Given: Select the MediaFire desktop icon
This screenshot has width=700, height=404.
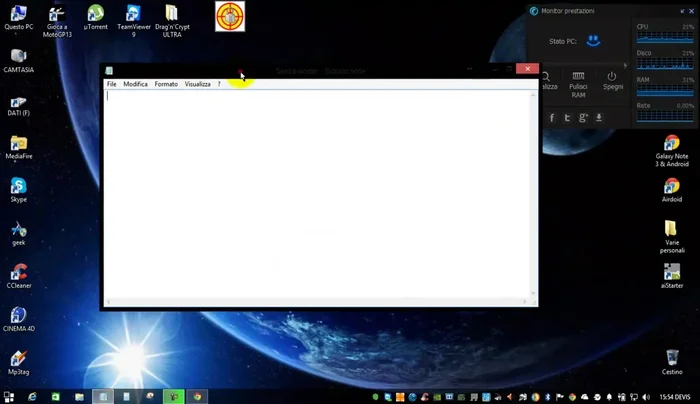Looking at the screenshot, I should coord(19,147).
